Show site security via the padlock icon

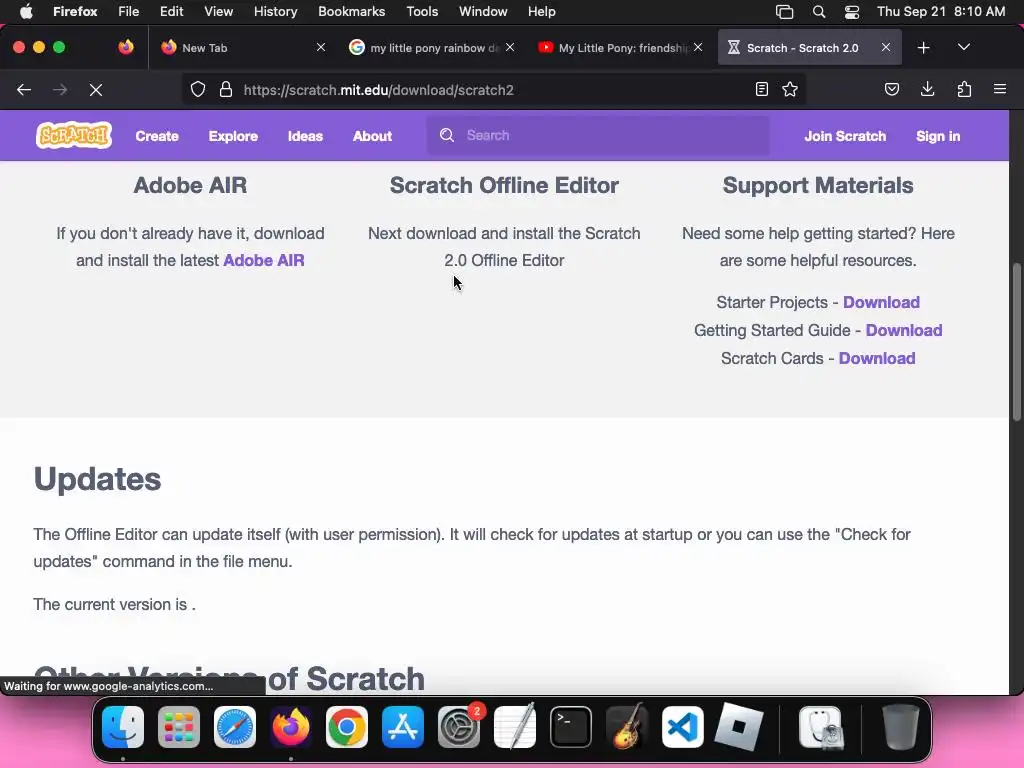[226, 90]
